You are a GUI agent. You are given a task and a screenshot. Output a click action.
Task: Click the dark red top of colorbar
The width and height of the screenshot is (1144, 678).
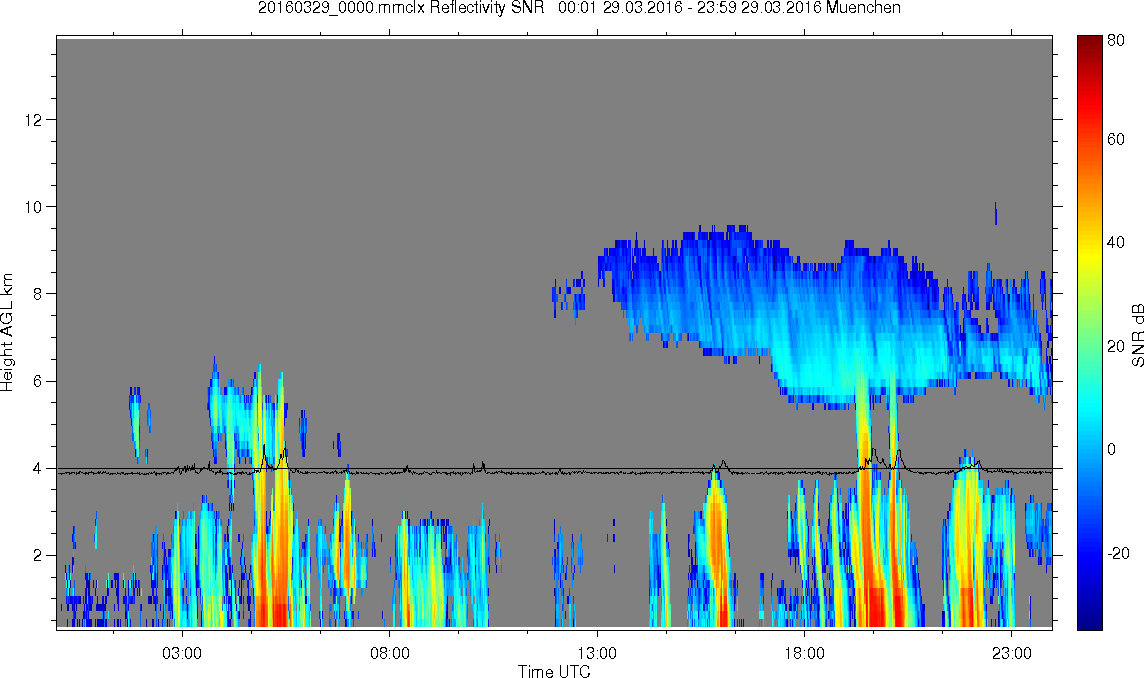tap(1089, 42)
